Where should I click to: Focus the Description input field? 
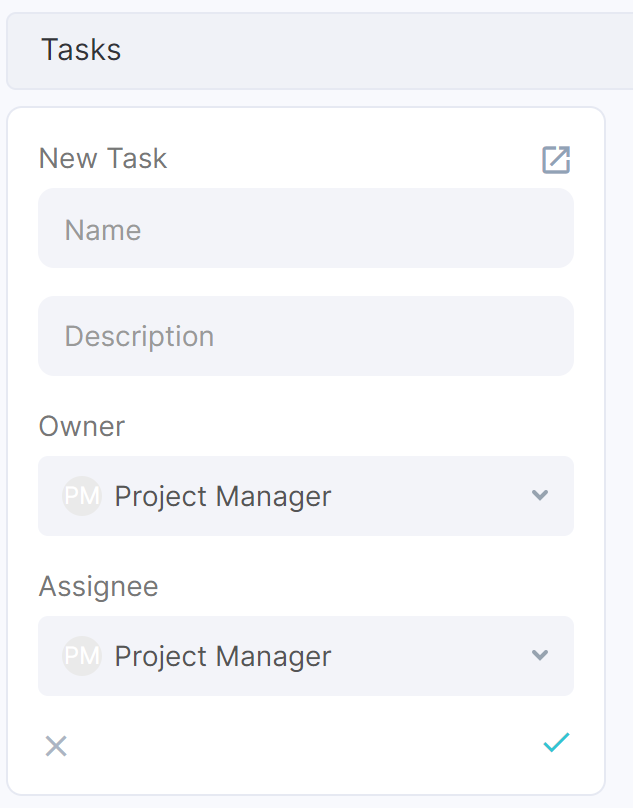click(306, 336)
